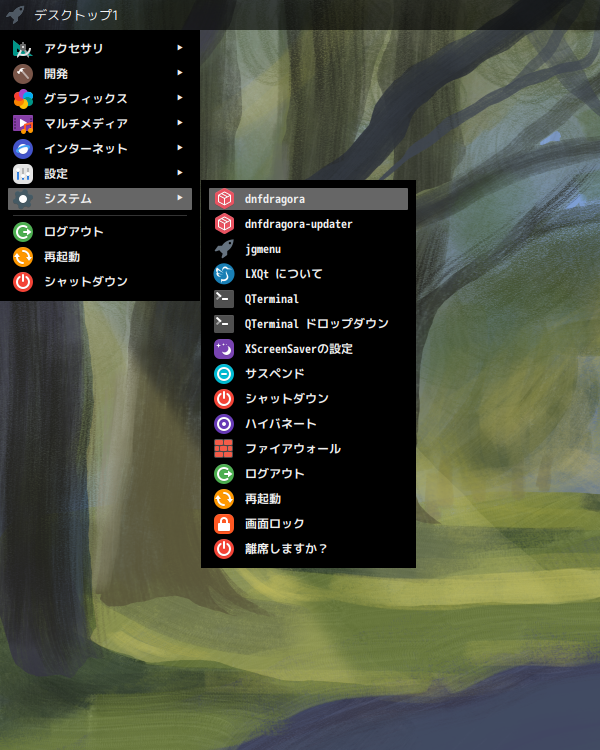Open the 設定 menu category label
Screen dimensions: 600x750
56,174
